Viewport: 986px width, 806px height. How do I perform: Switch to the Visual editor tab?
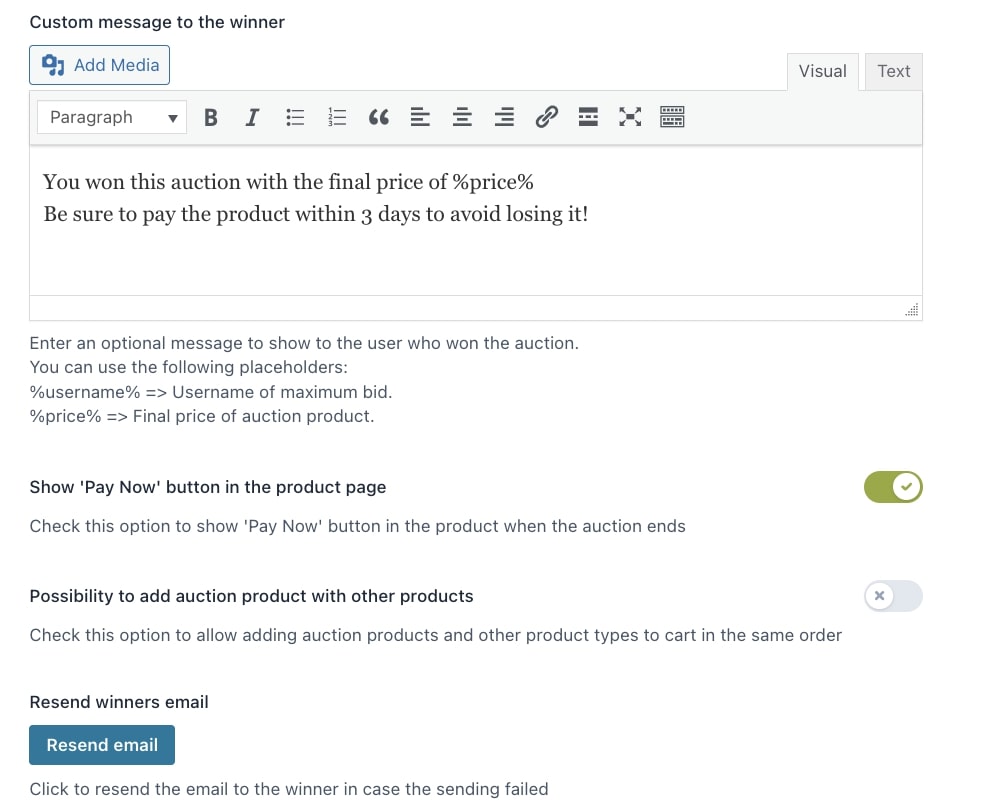823,71
